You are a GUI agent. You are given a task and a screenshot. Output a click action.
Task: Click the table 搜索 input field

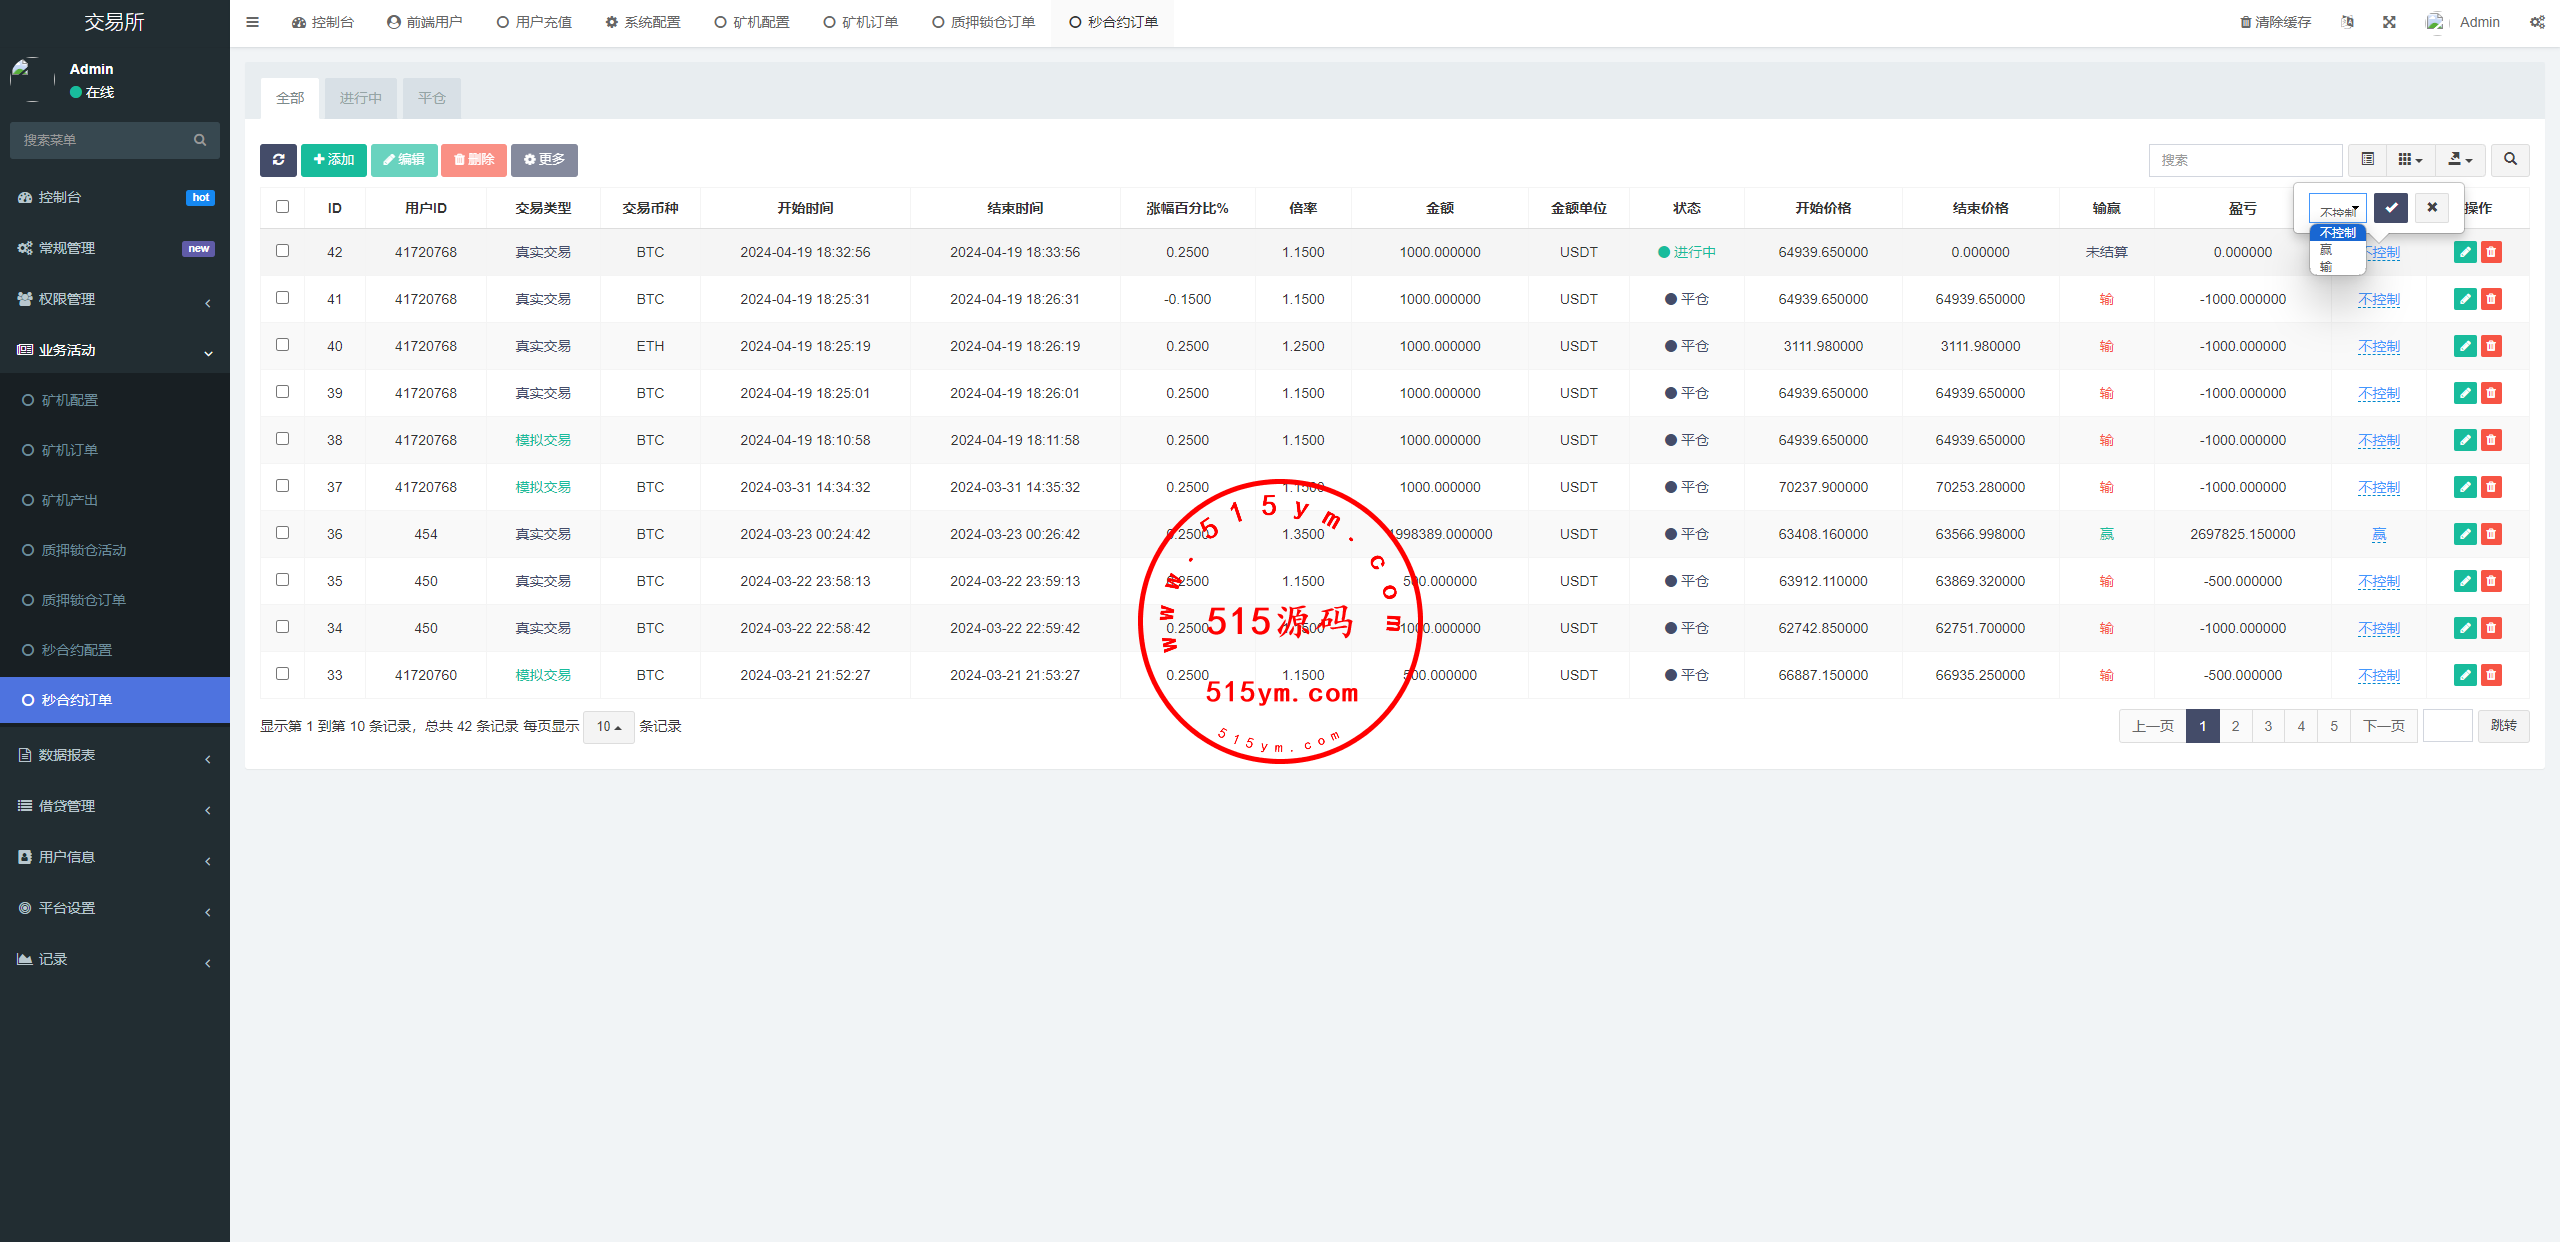pos(2245,160)
